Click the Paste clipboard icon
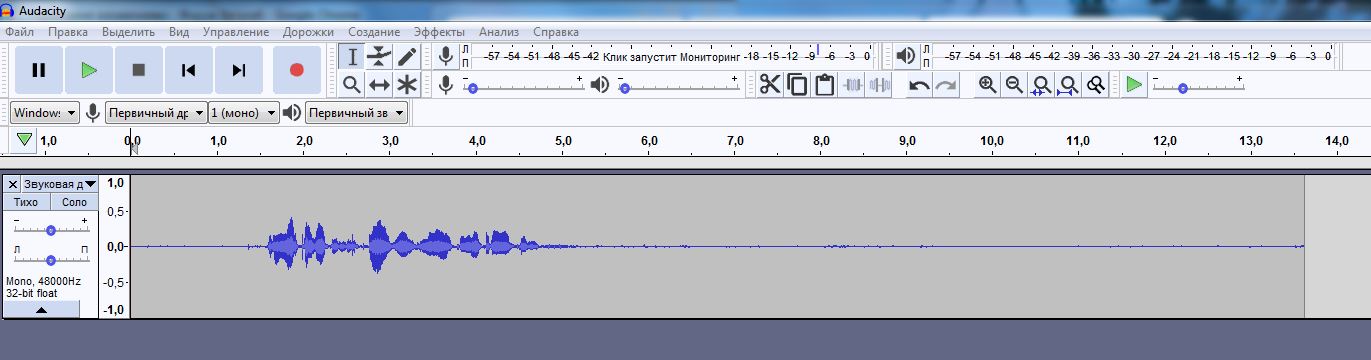The width and height of the screenshot is (1371, 360). 824,85
